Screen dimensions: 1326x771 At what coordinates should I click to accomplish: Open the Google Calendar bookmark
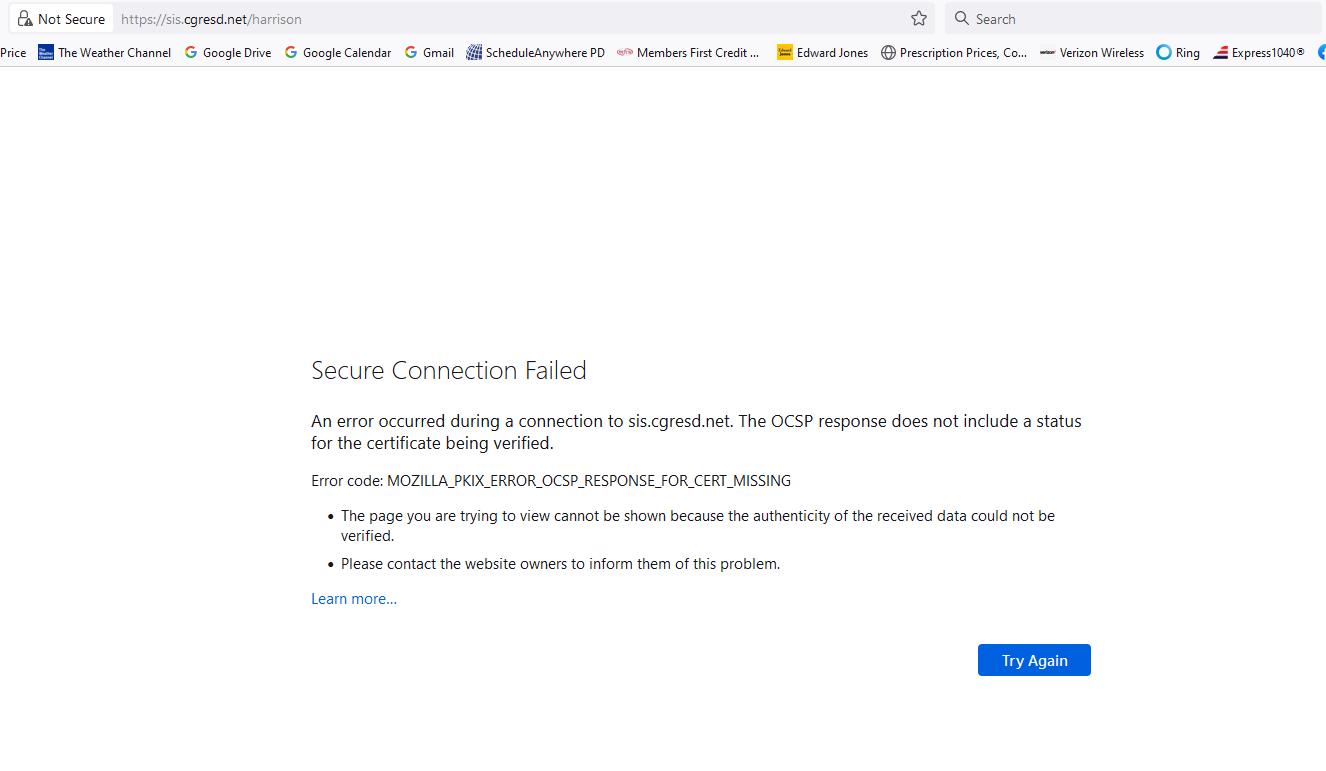click(x=339, y=52)
